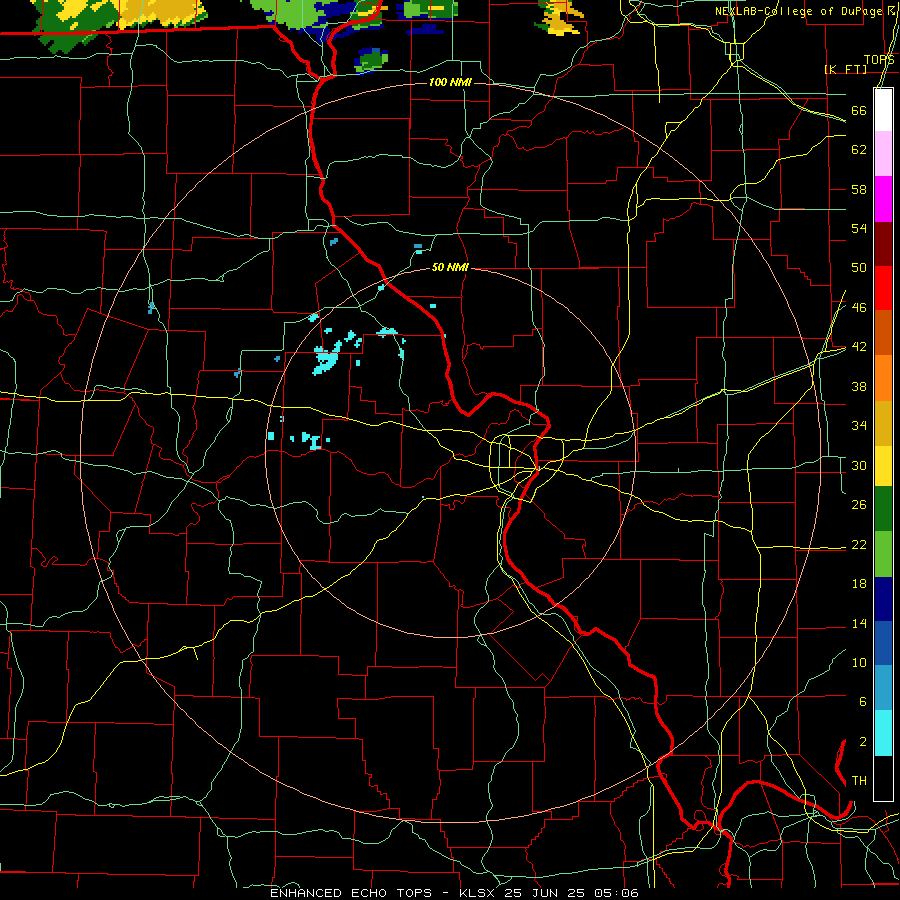Click the 38 legend value
The image size is (900, 900).
859,386
